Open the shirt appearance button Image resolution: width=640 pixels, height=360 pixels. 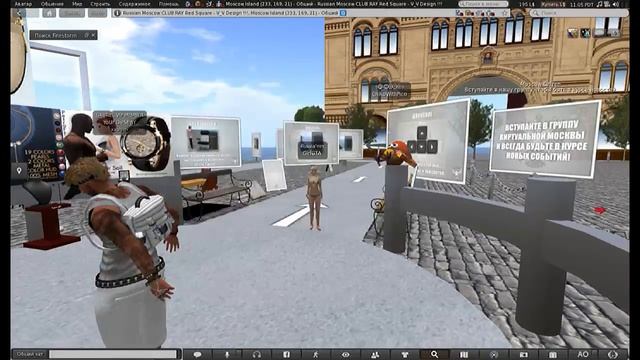click(x=405, y=354)
